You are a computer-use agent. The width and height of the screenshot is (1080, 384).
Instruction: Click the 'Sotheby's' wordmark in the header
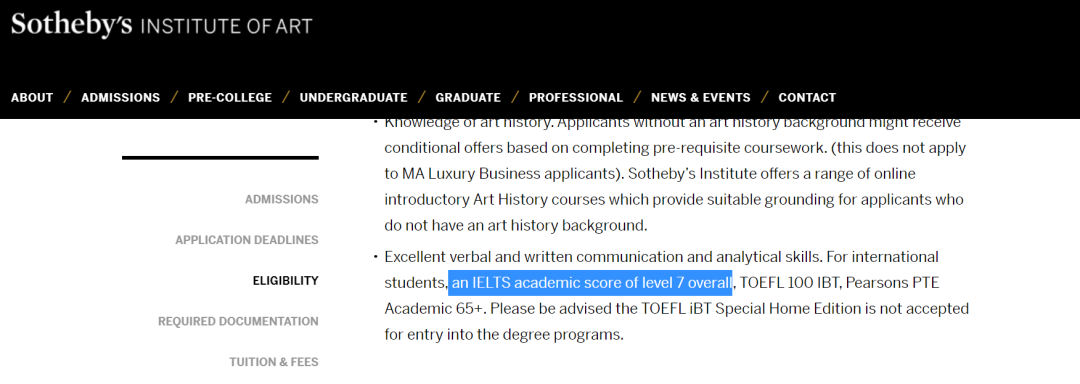pyautogui.click(x=72, y=25)
